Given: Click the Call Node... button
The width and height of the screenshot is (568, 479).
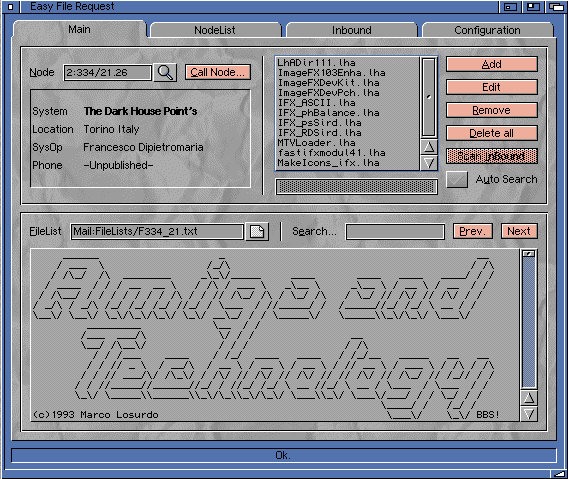Looking at the screenshot, I should tap(218, 72).
